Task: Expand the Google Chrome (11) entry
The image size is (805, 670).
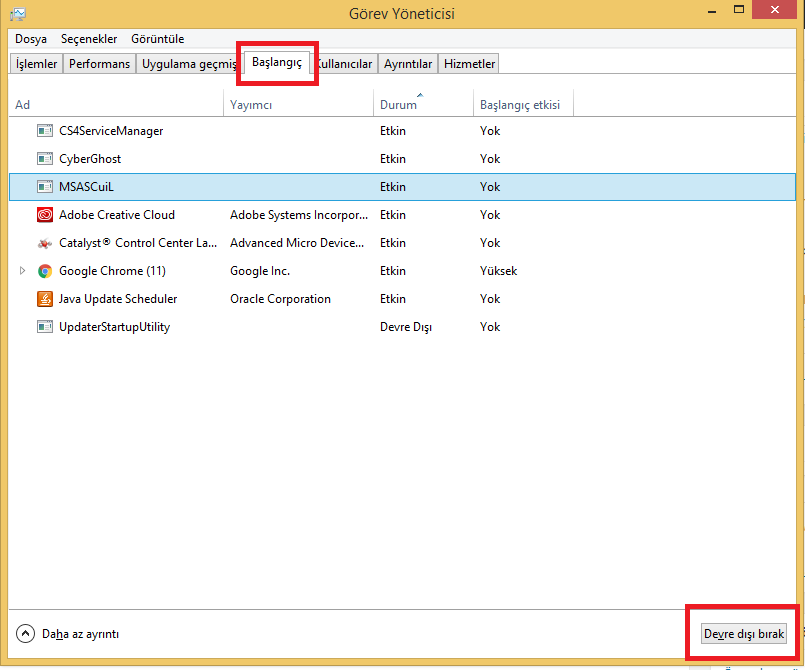Action: tap(22, 270)
